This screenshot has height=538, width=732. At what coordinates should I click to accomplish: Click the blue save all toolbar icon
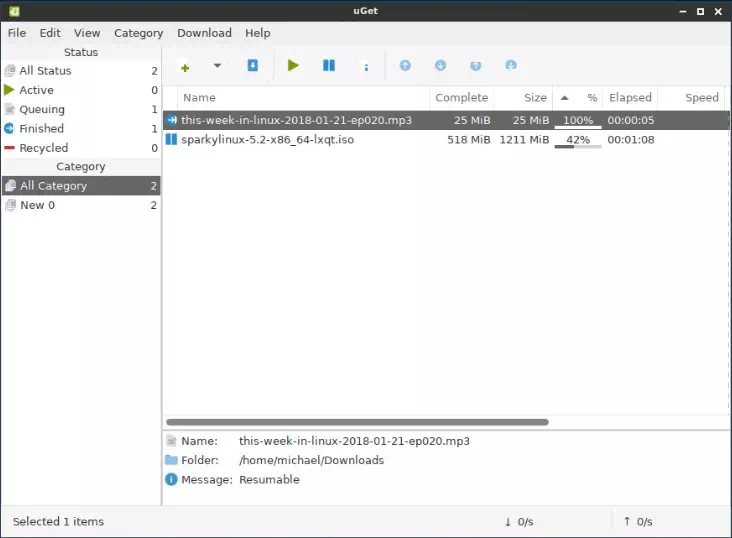click(253, 66)
